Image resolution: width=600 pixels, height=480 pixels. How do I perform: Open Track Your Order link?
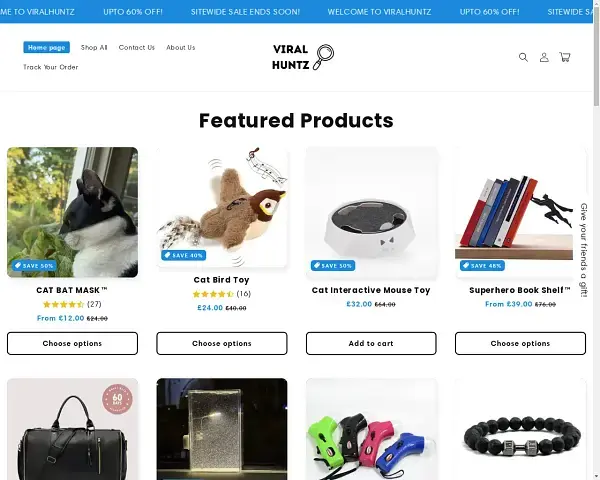pyautogui.click(x=51, y=67)
